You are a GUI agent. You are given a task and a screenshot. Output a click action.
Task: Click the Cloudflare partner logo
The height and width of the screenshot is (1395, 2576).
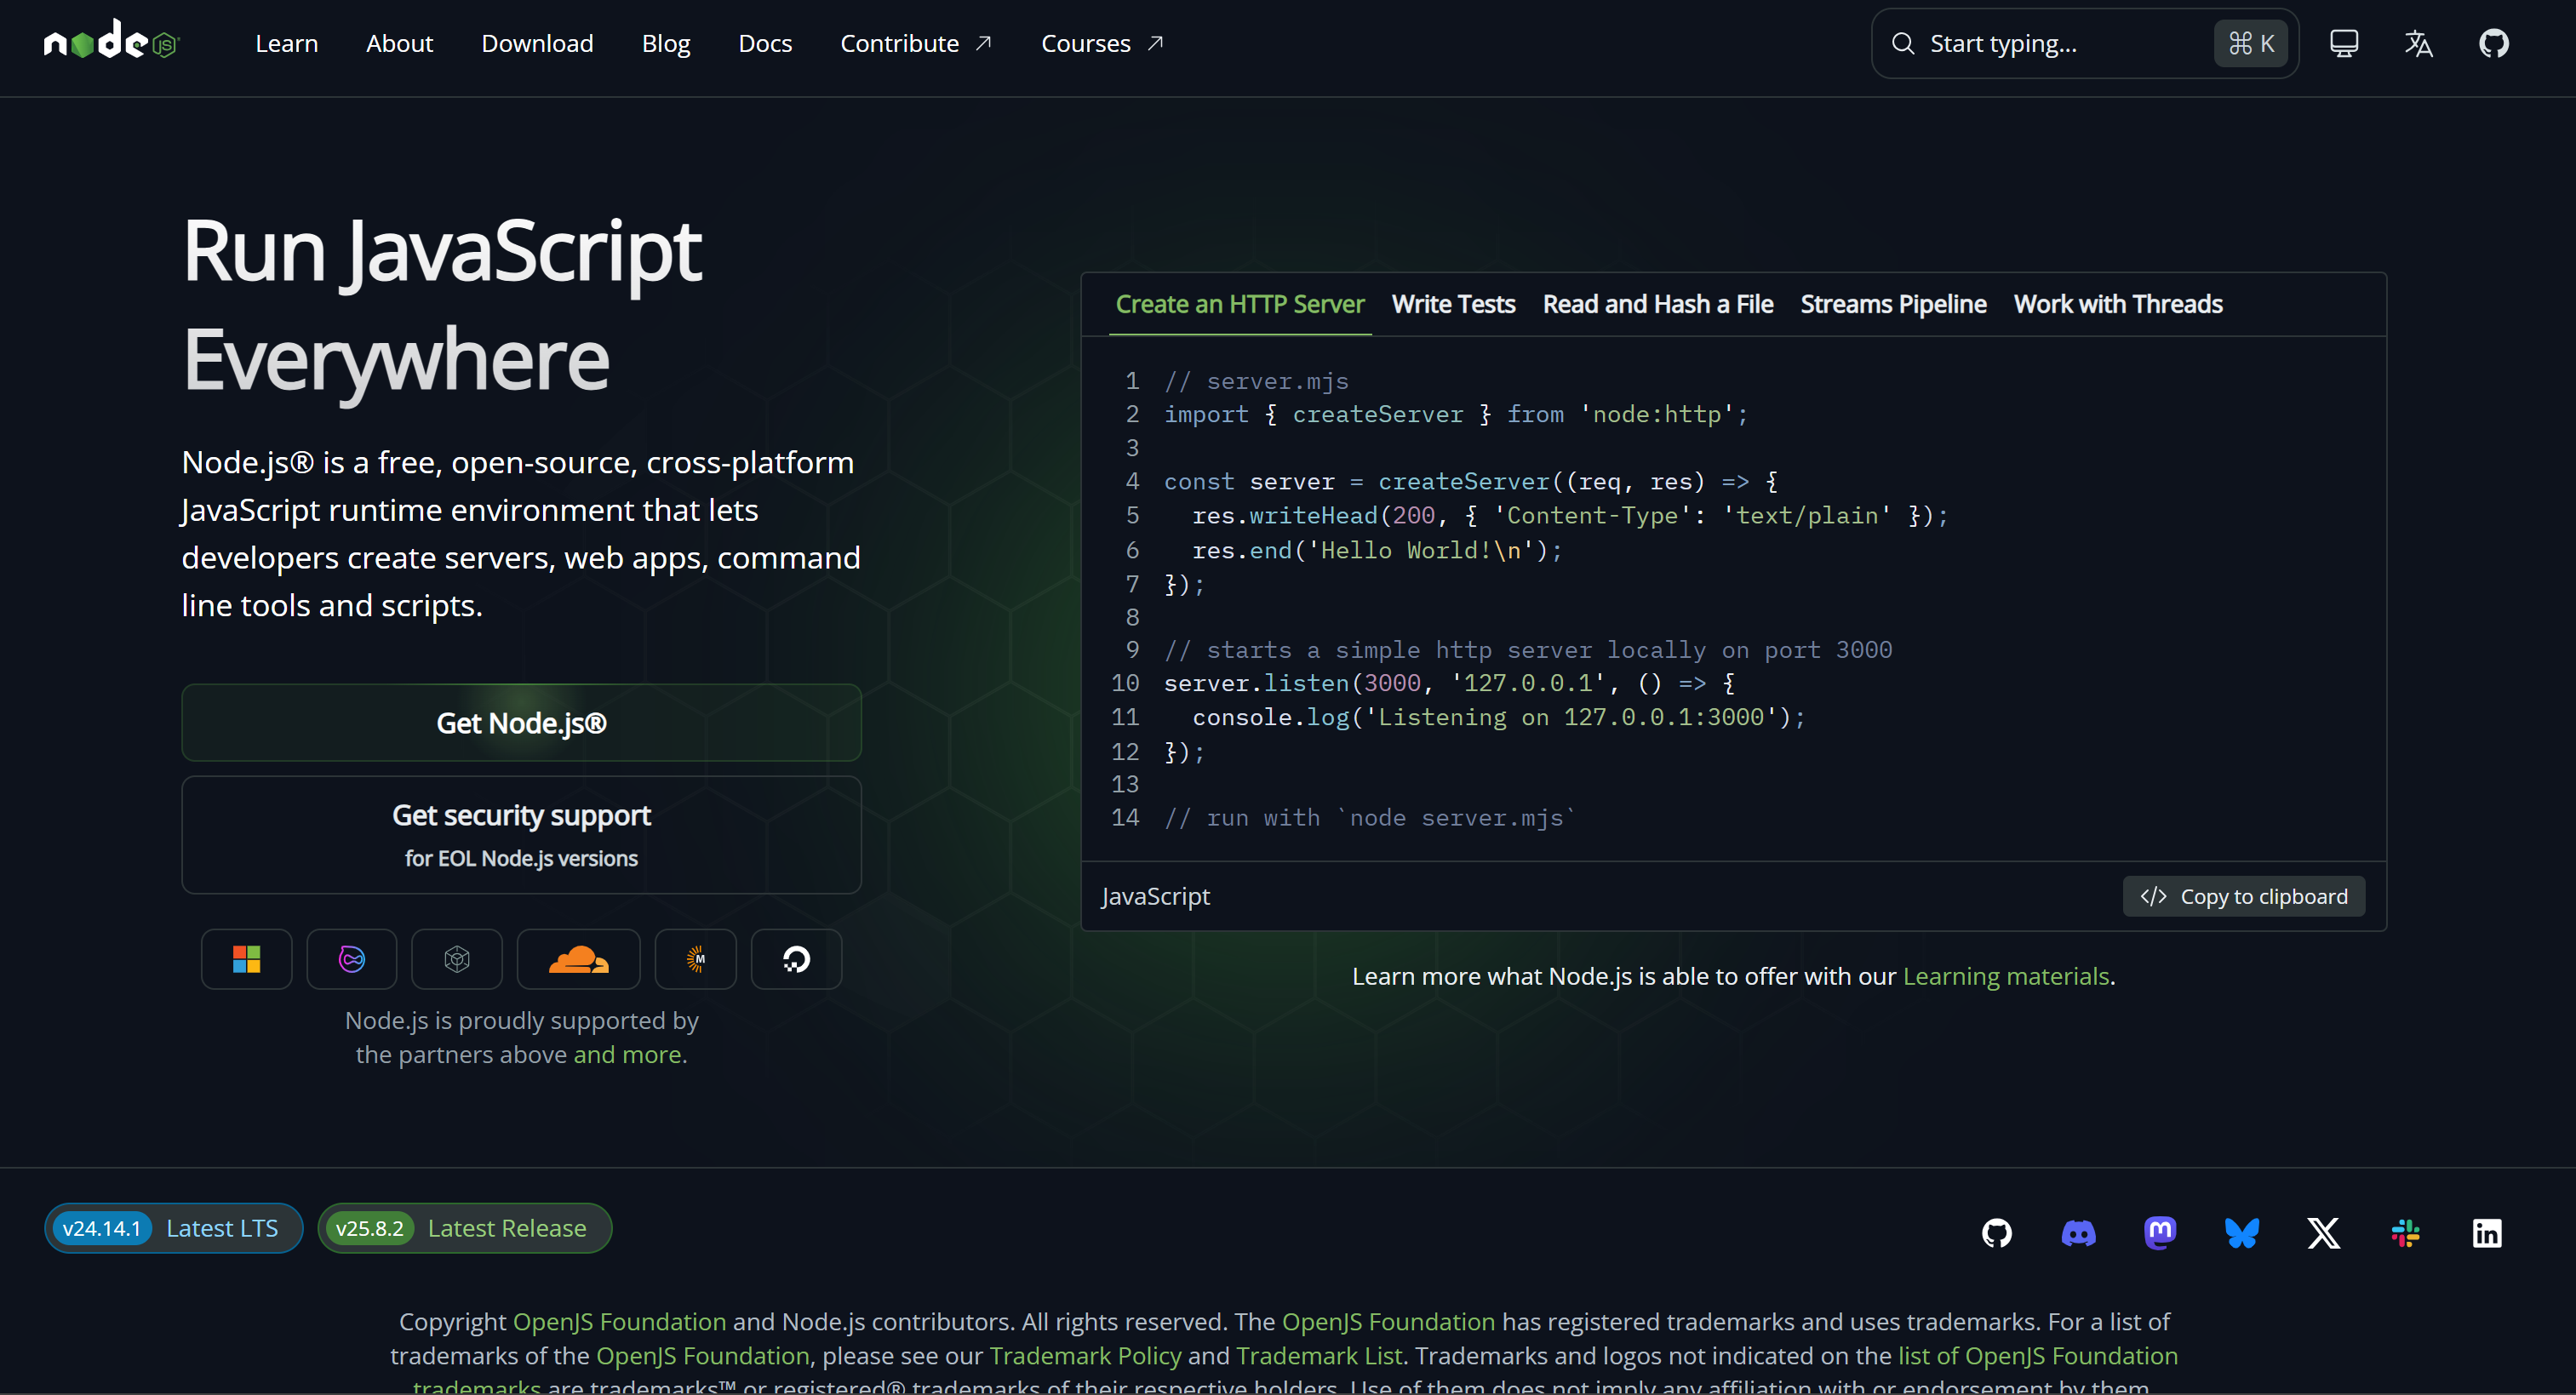[x=578, y=959]
